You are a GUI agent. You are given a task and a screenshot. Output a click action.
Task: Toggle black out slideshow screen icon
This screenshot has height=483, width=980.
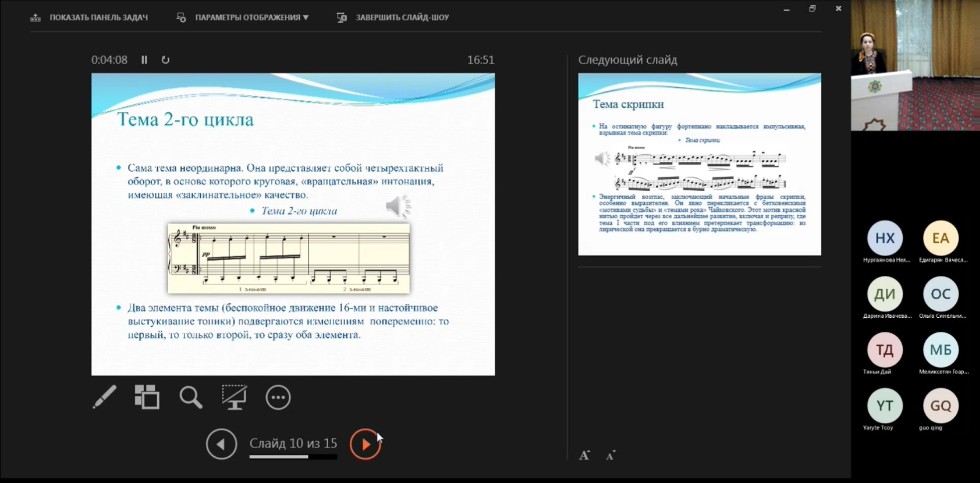pyautogui.click(x=234, y=397)
